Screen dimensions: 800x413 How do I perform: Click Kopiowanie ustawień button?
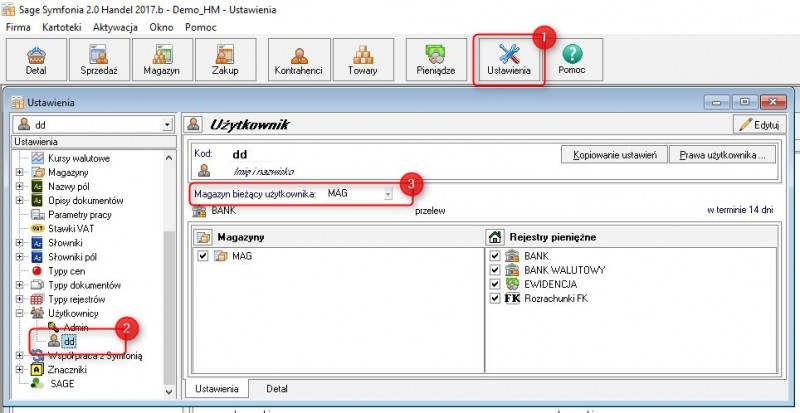pos(614,155)
